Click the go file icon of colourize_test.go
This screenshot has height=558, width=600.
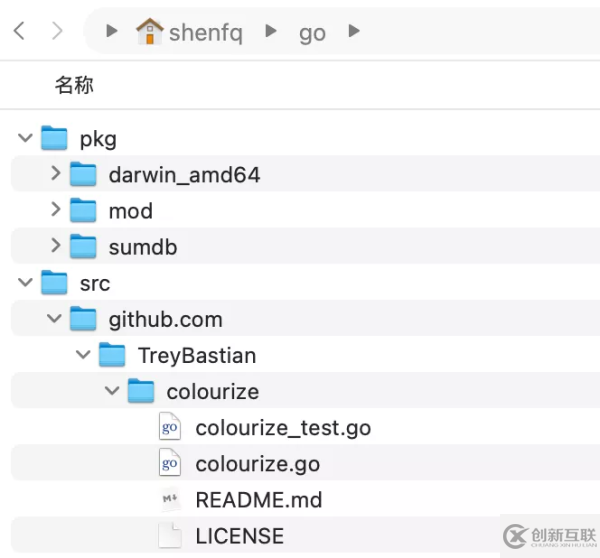pos(170,426)
